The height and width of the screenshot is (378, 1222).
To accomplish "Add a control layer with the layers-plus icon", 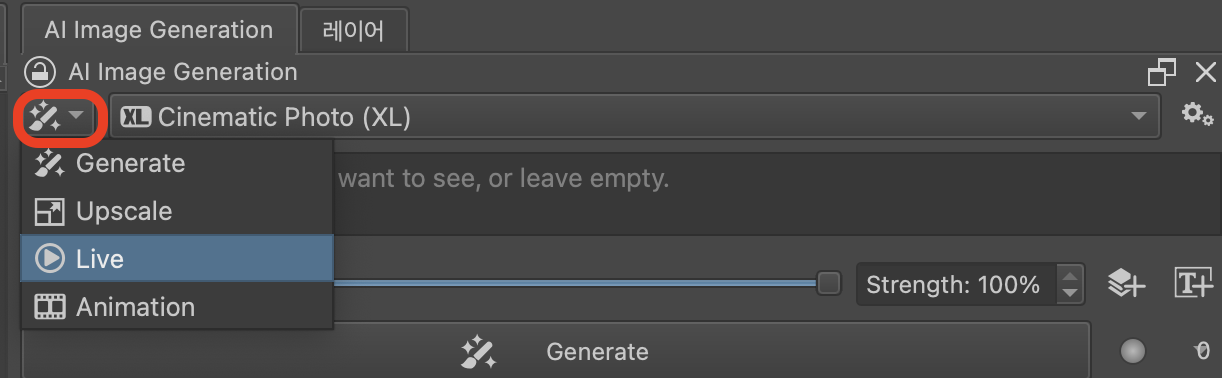I will (1125, 284).
